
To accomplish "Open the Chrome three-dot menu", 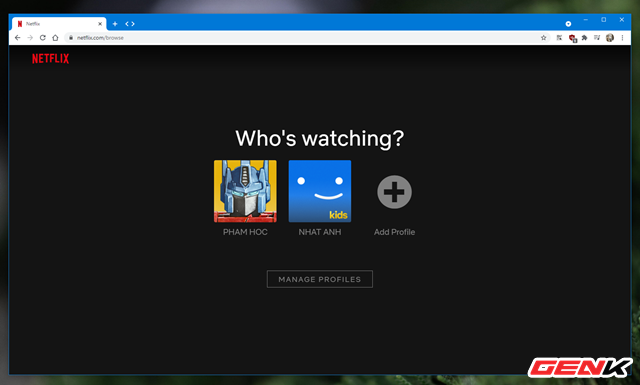I will [x=622, y=38].
